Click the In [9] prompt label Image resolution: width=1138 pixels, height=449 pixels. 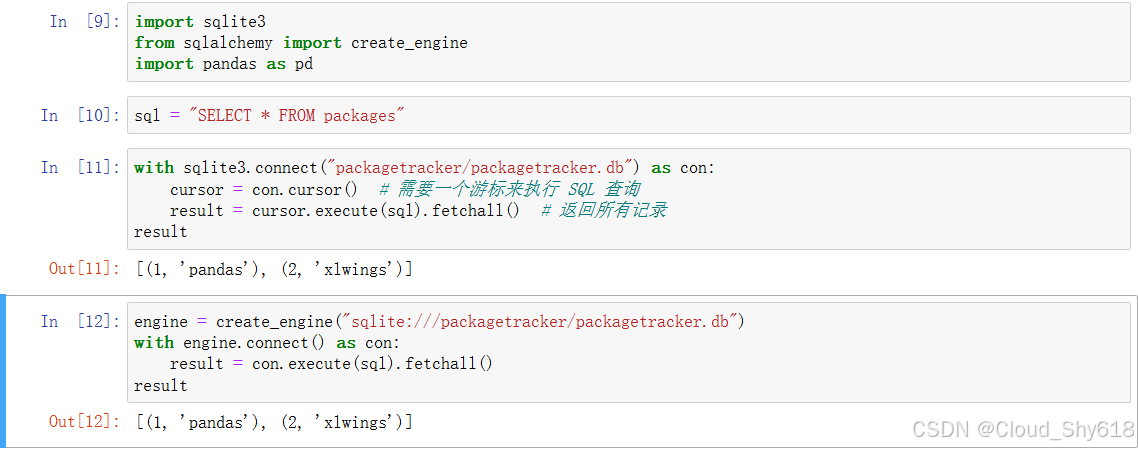(84, 22)
